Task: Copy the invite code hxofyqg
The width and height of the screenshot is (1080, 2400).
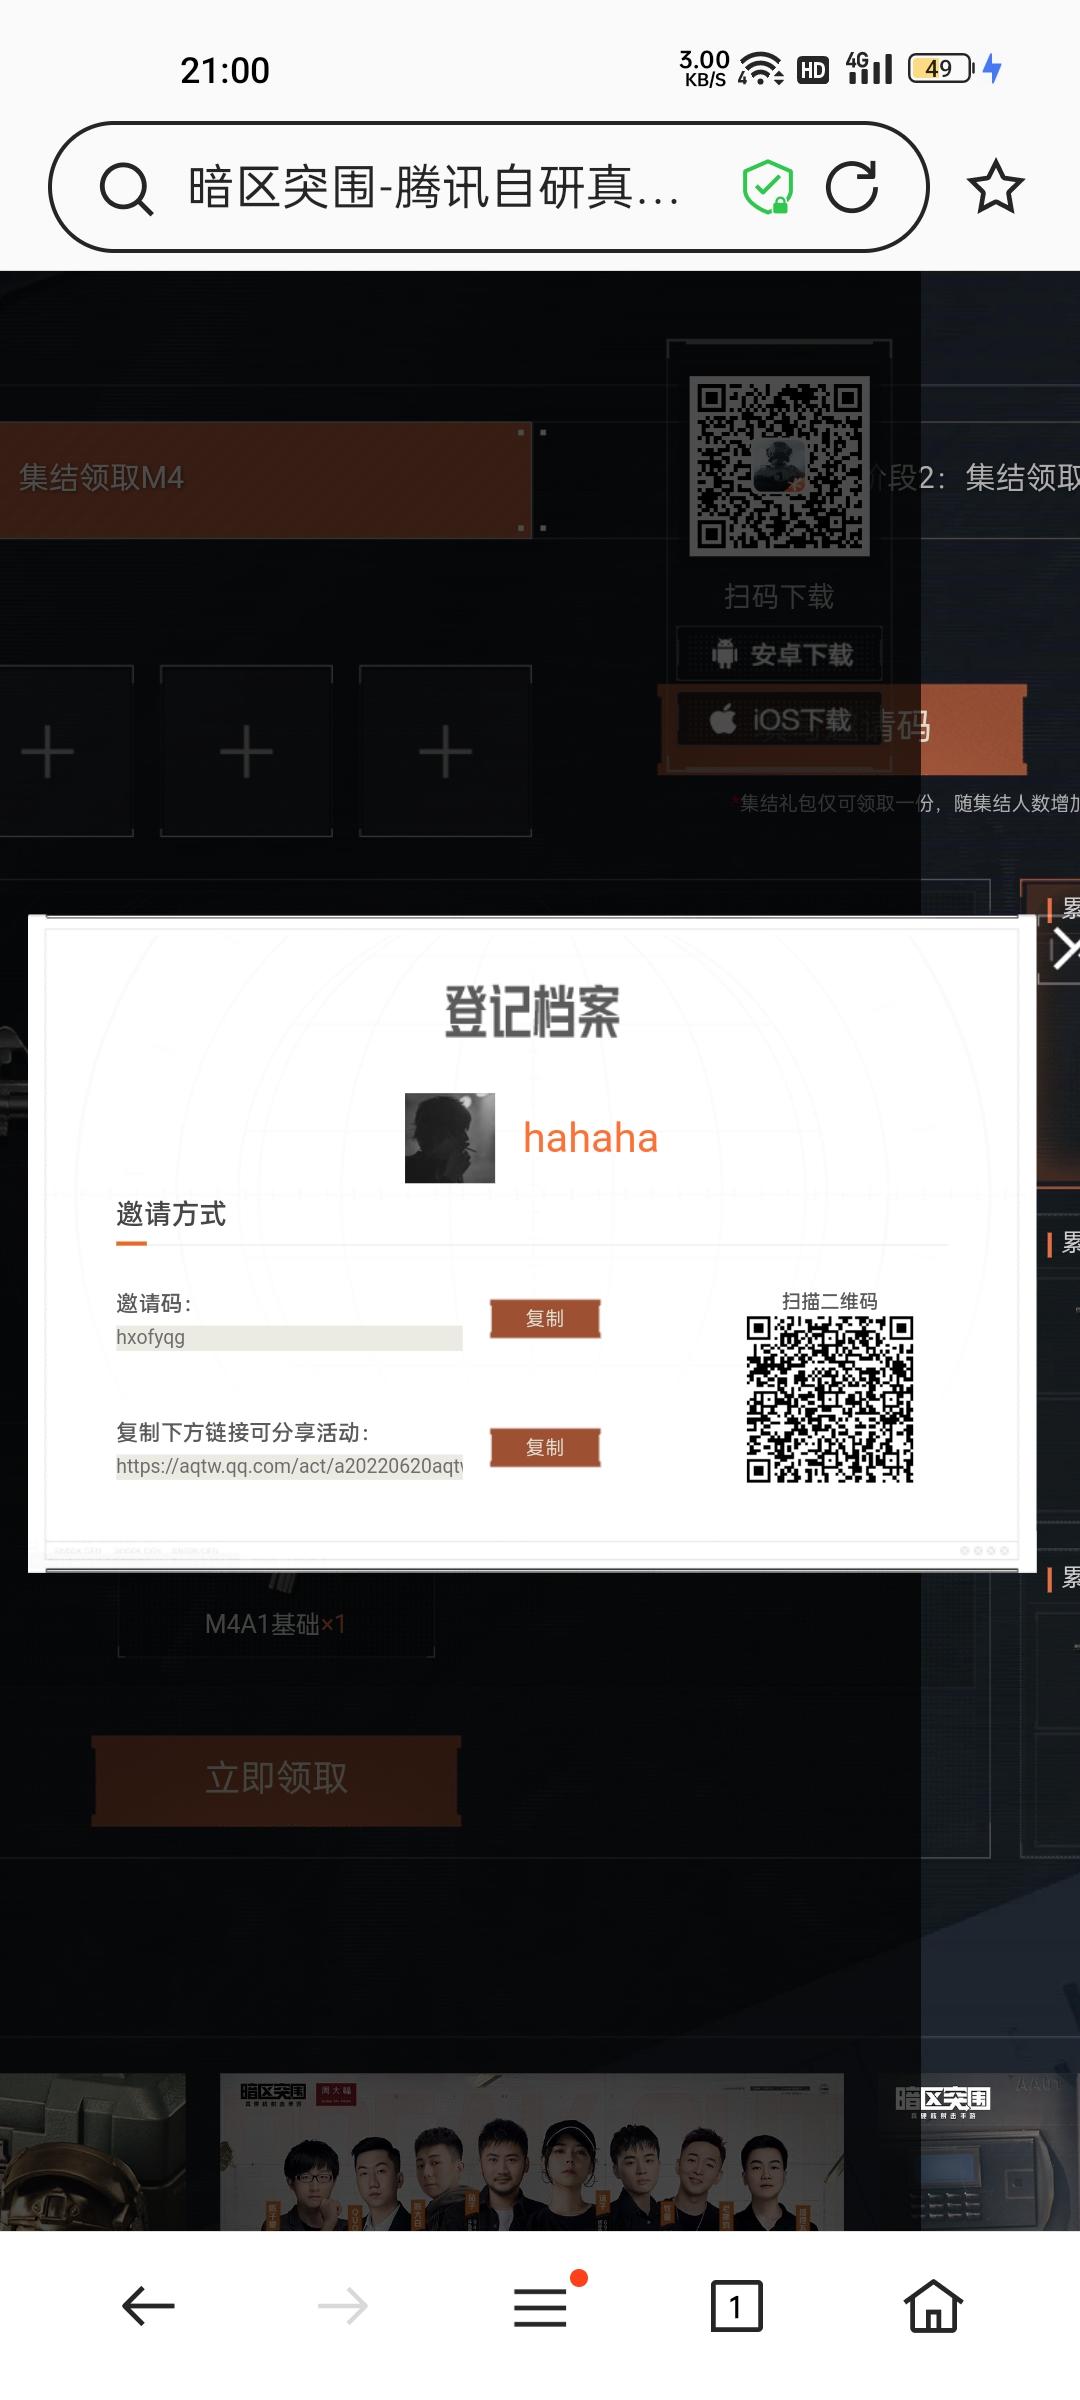Action: (x=545, y=1318)
